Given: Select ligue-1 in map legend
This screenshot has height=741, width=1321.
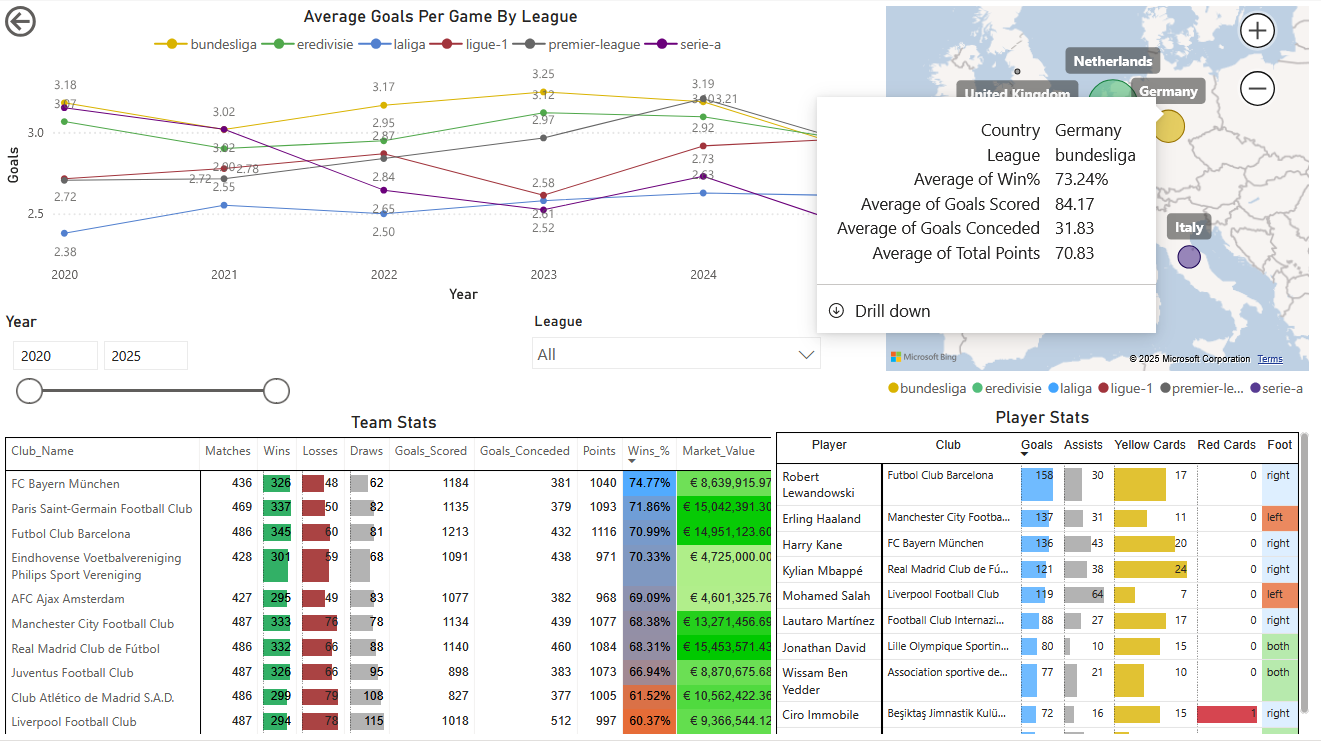Looking at the screenshot, I should tap(1125, 388).
